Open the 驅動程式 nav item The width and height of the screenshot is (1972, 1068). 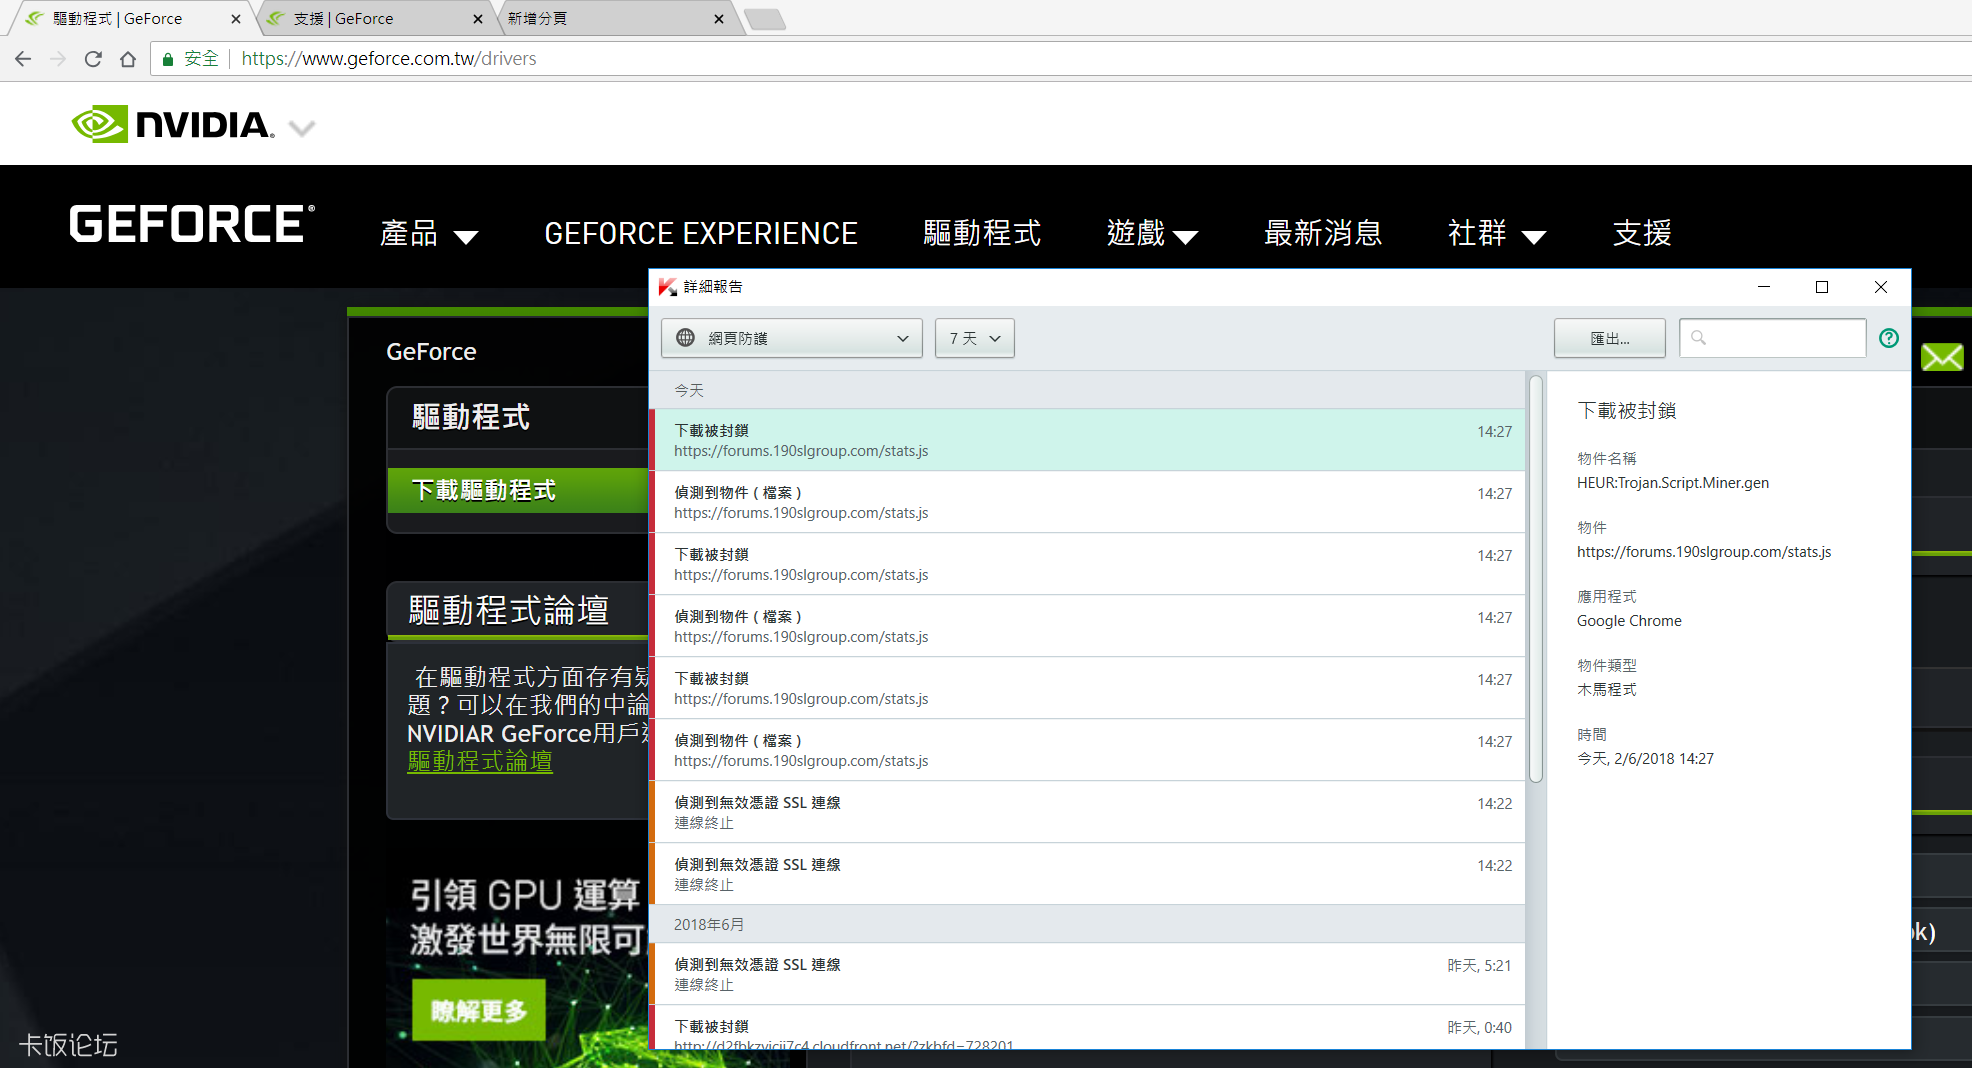[x=982, y=234]
